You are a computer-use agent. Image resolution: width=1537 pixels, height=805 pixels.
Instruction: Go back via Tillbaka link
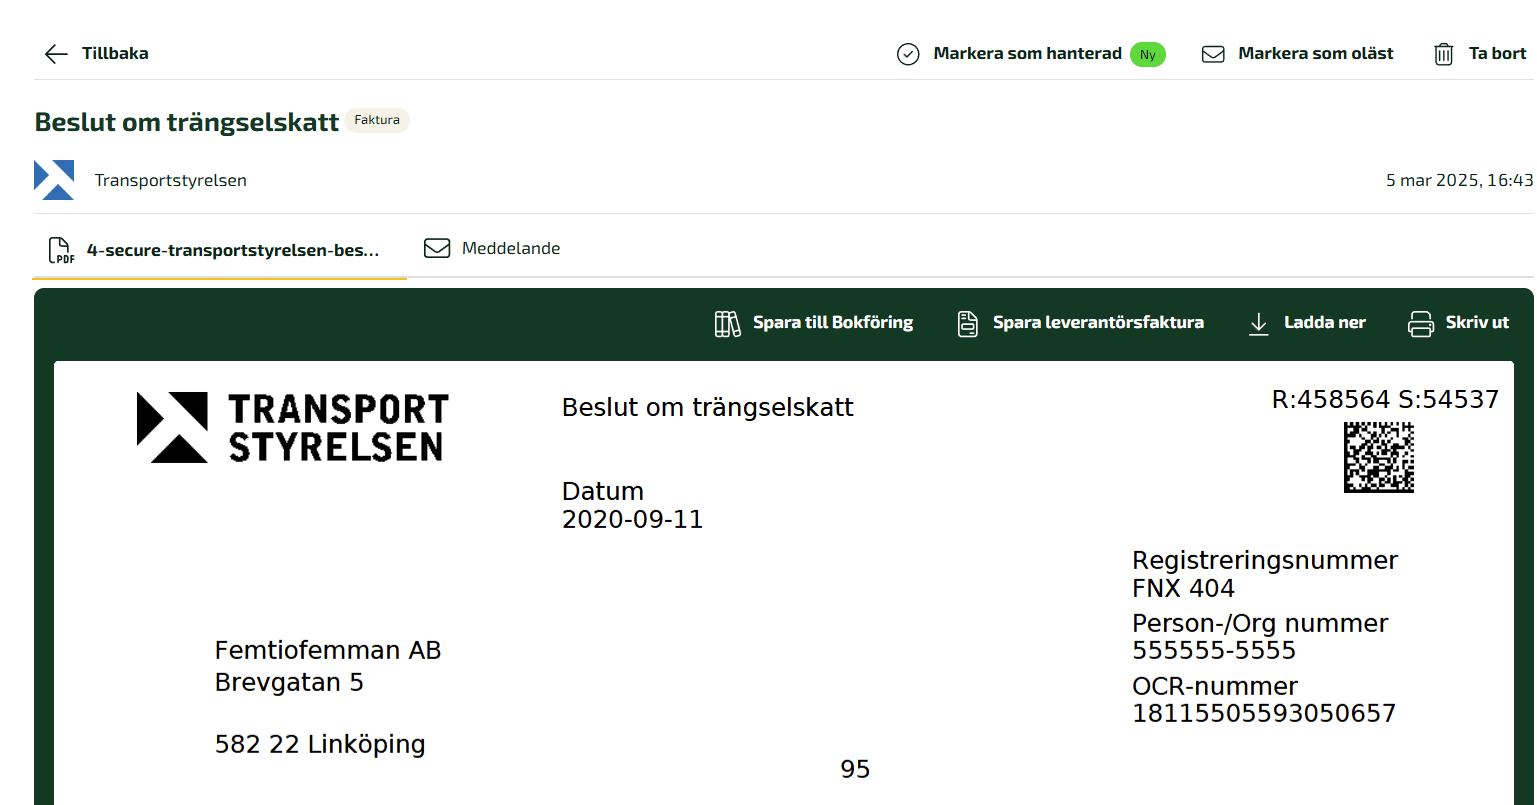coord(115,54)
